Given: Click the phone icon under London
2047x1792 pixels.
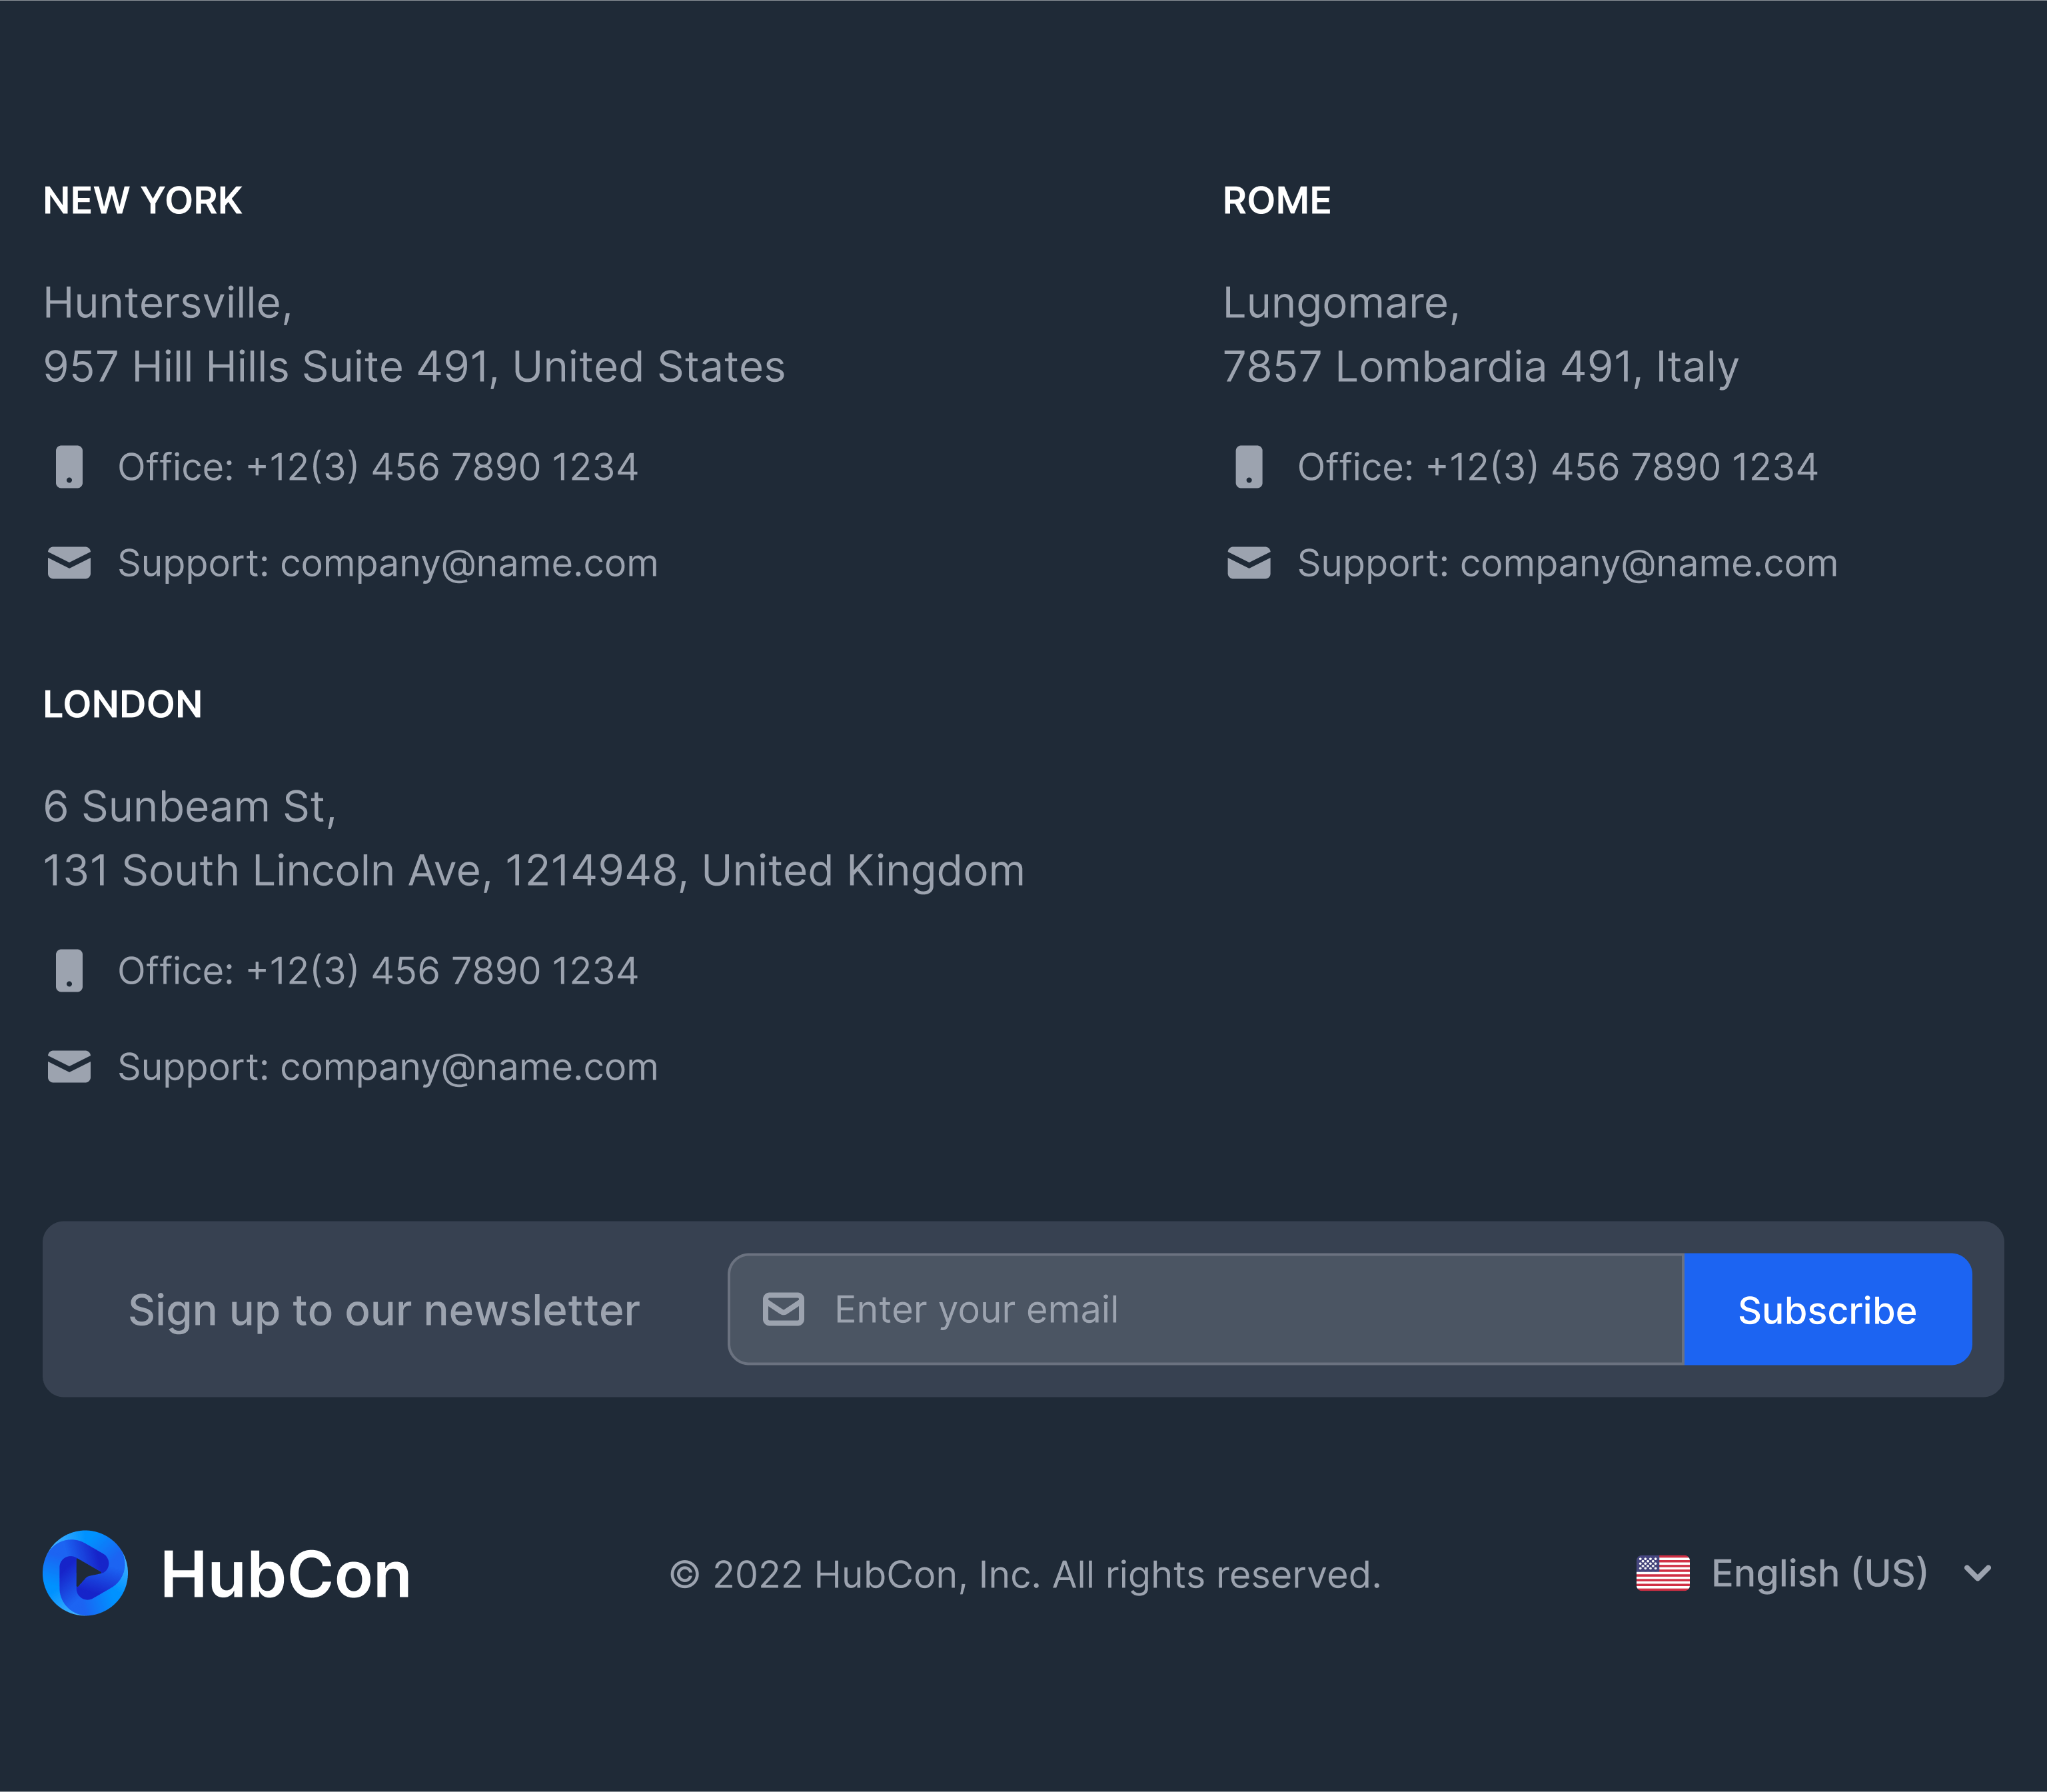Looking at the screenshot, I should (69, 971).
